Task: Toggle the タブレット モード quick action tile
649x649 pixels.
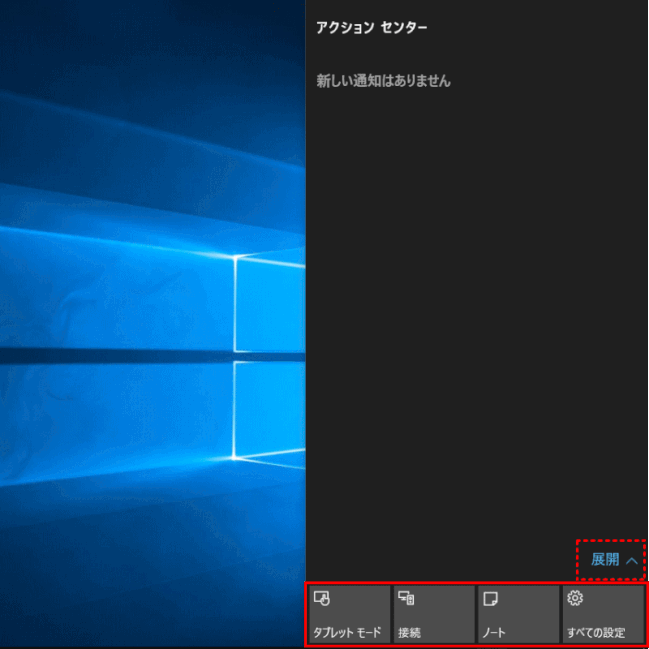Action: click(350, 613)
